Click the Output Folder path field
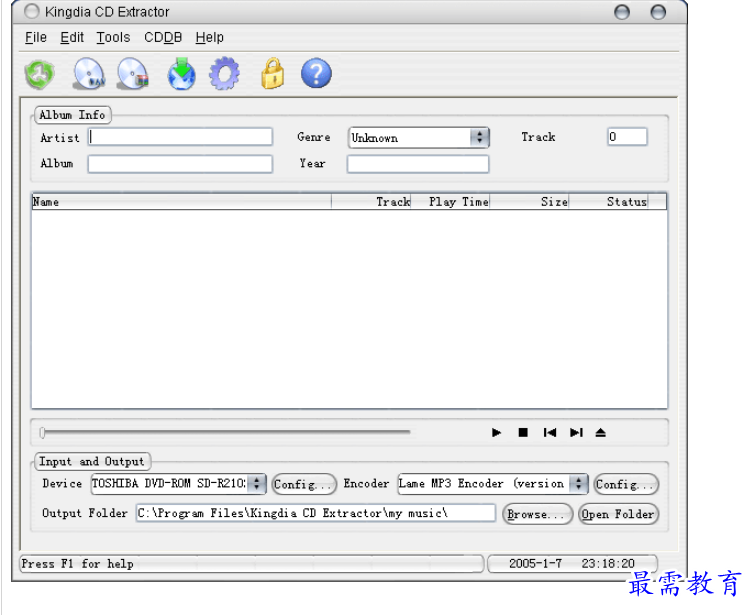Viewport: 750px width, 615px height. tap(316, 513)
